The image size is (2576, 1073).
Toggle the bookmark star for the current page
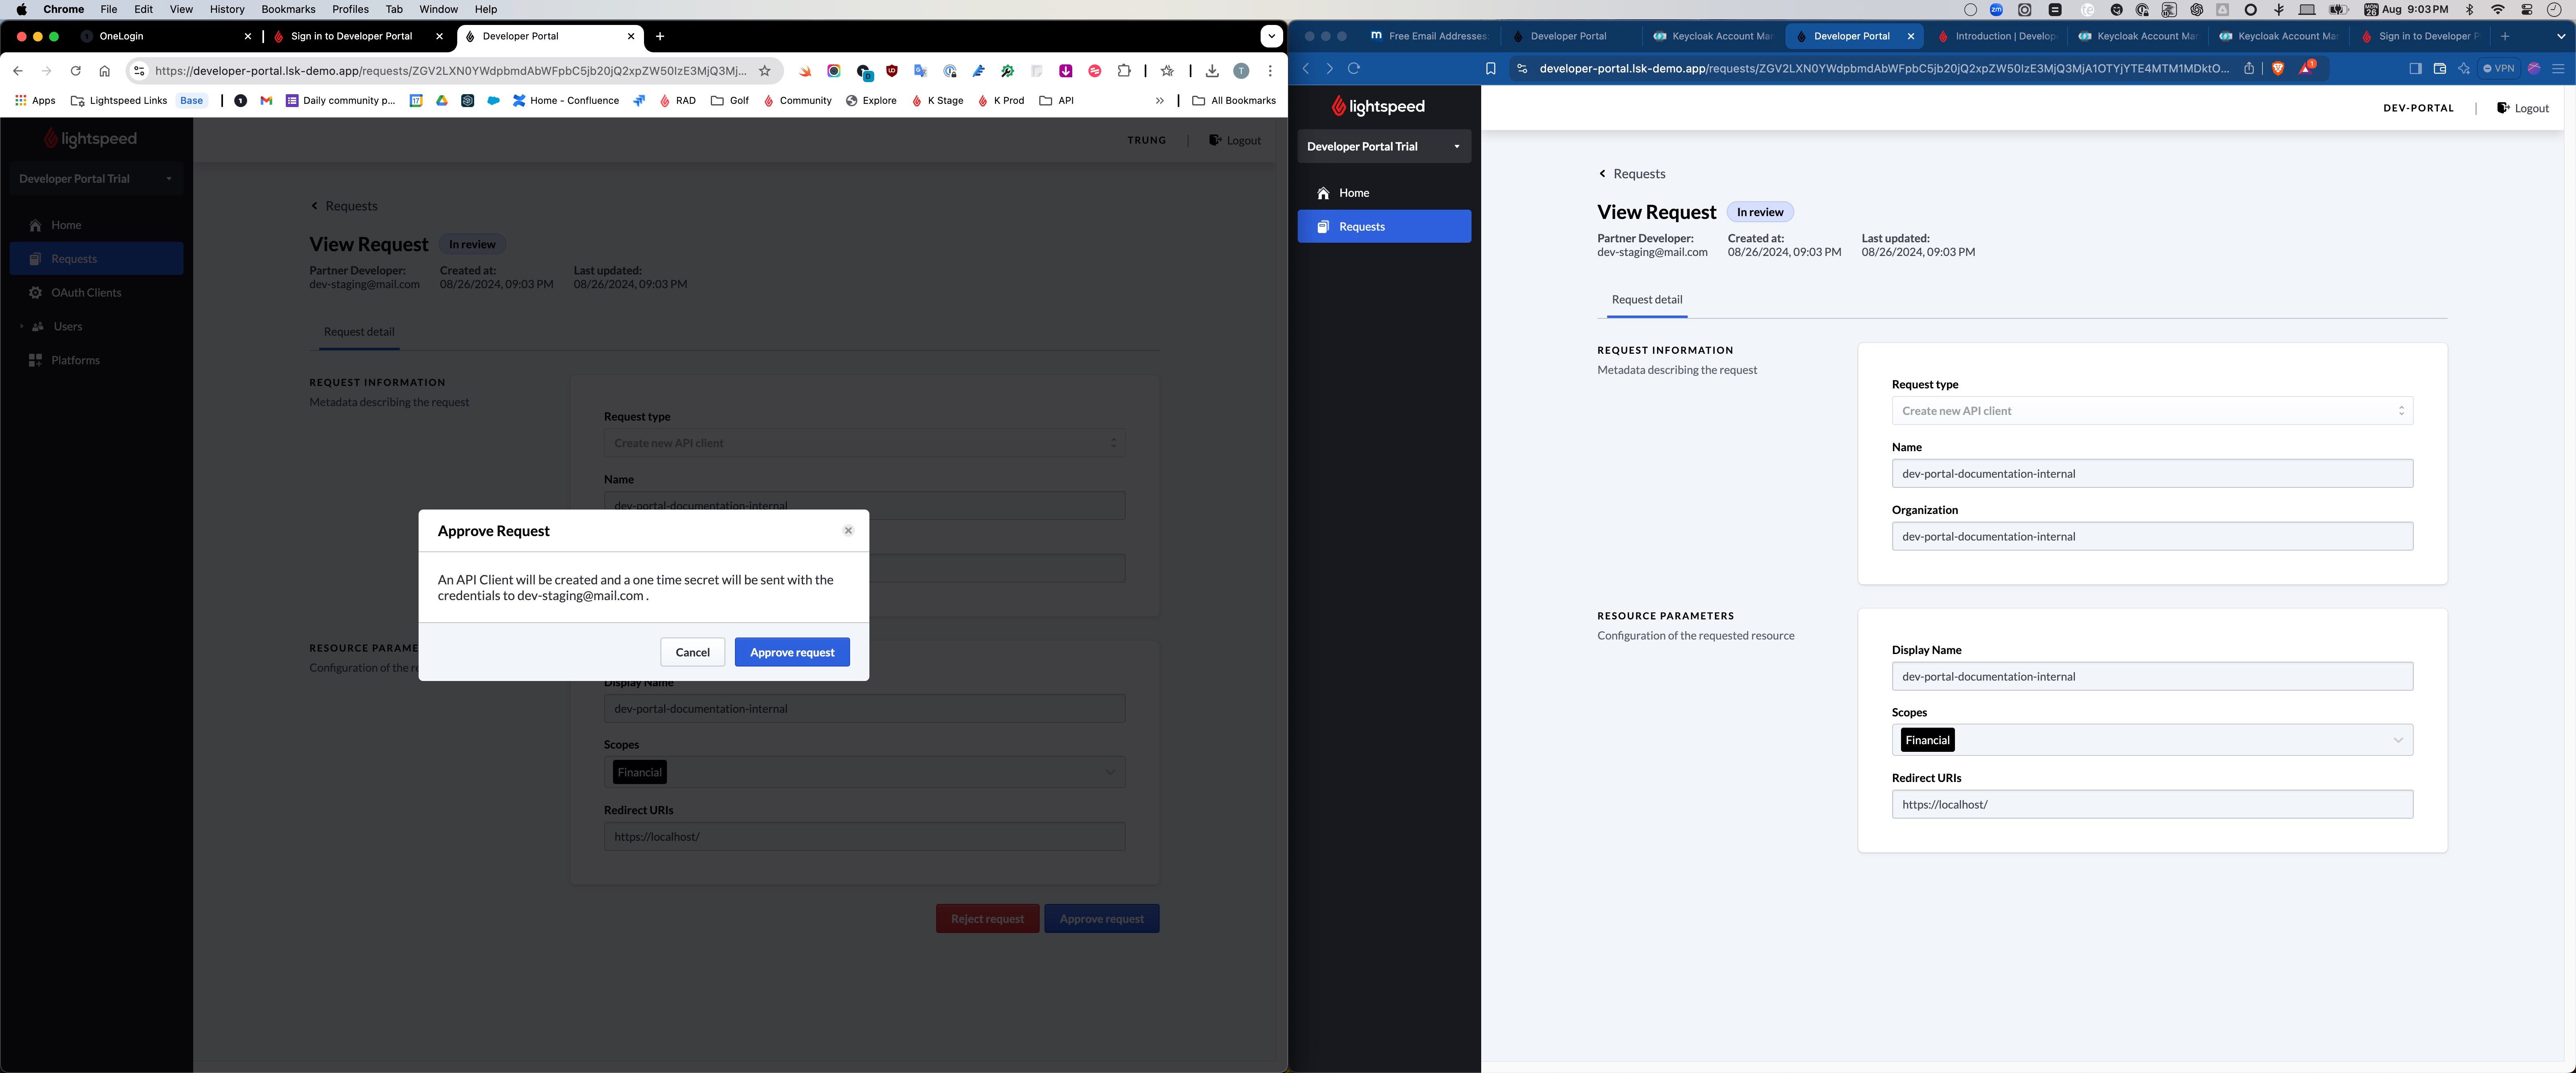765,71
